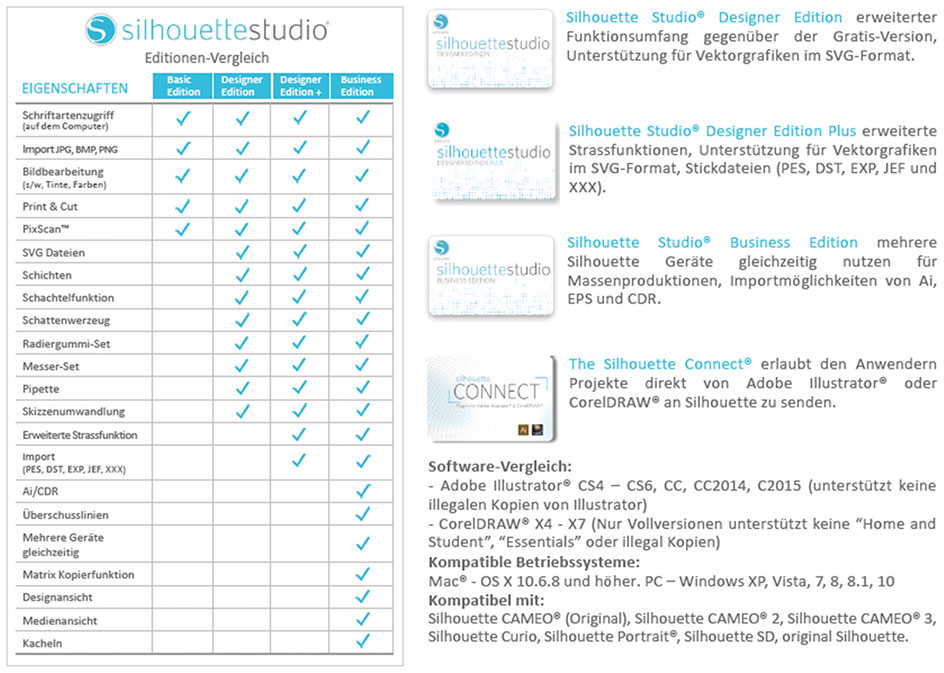
Task: Click the Schachtelfunktion row label
Action: [68, 297]
